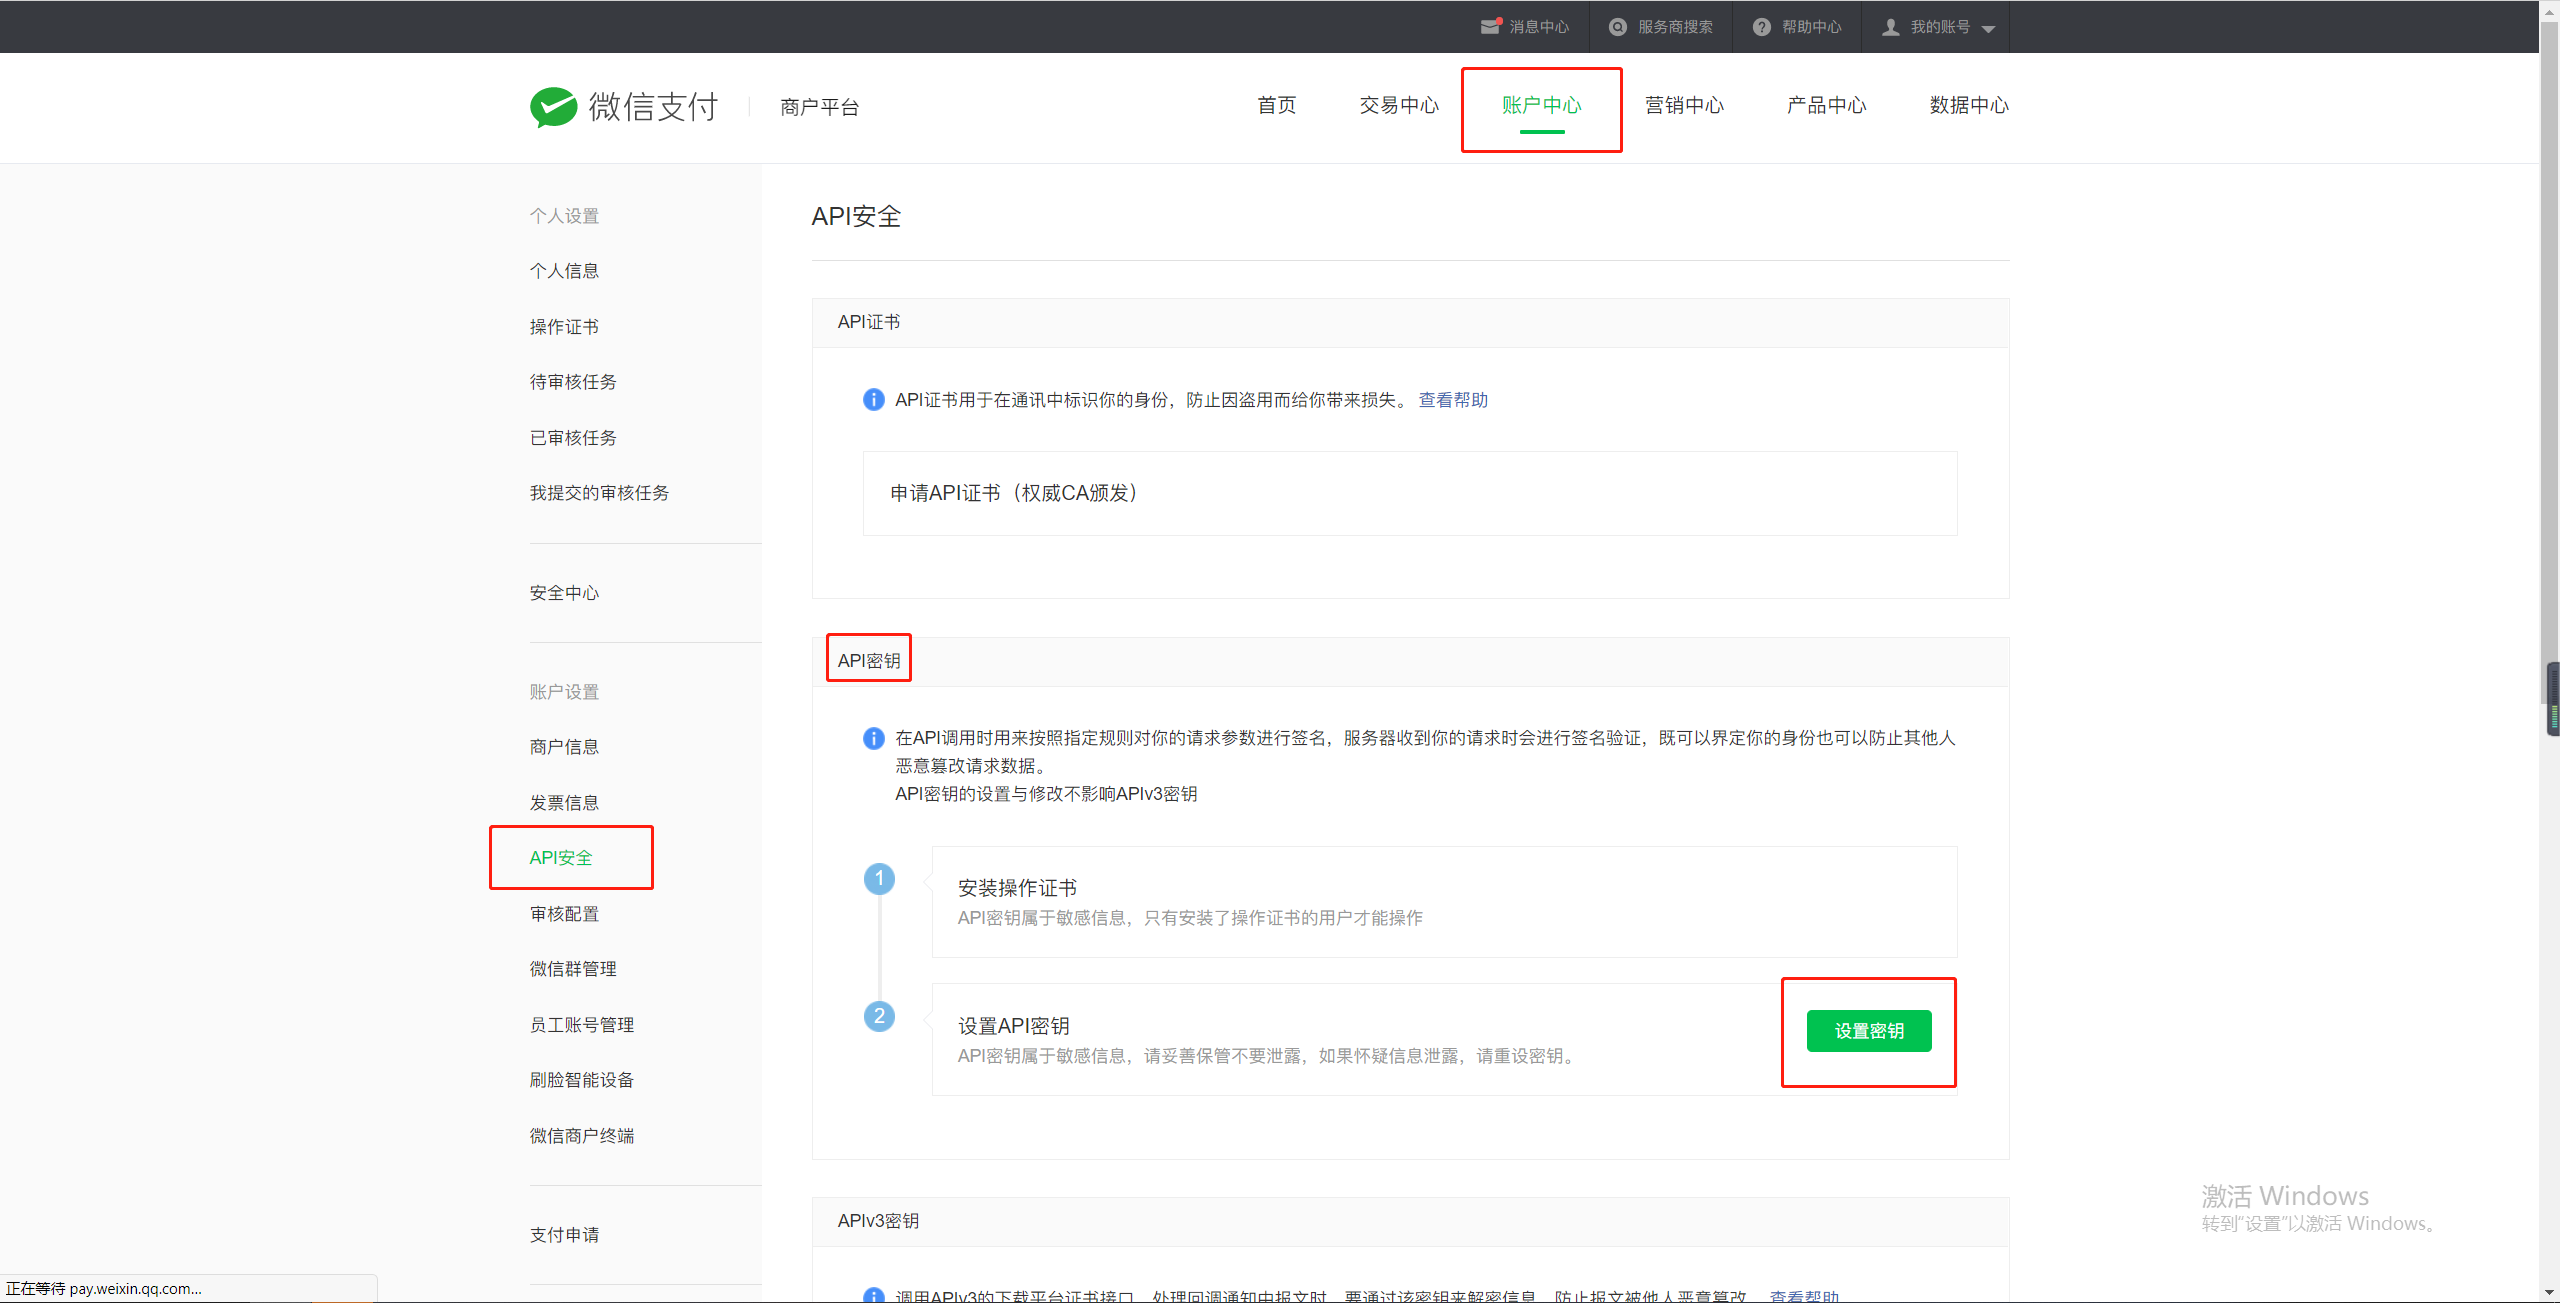Open 服务商搜索 text link

[1675, 27]
